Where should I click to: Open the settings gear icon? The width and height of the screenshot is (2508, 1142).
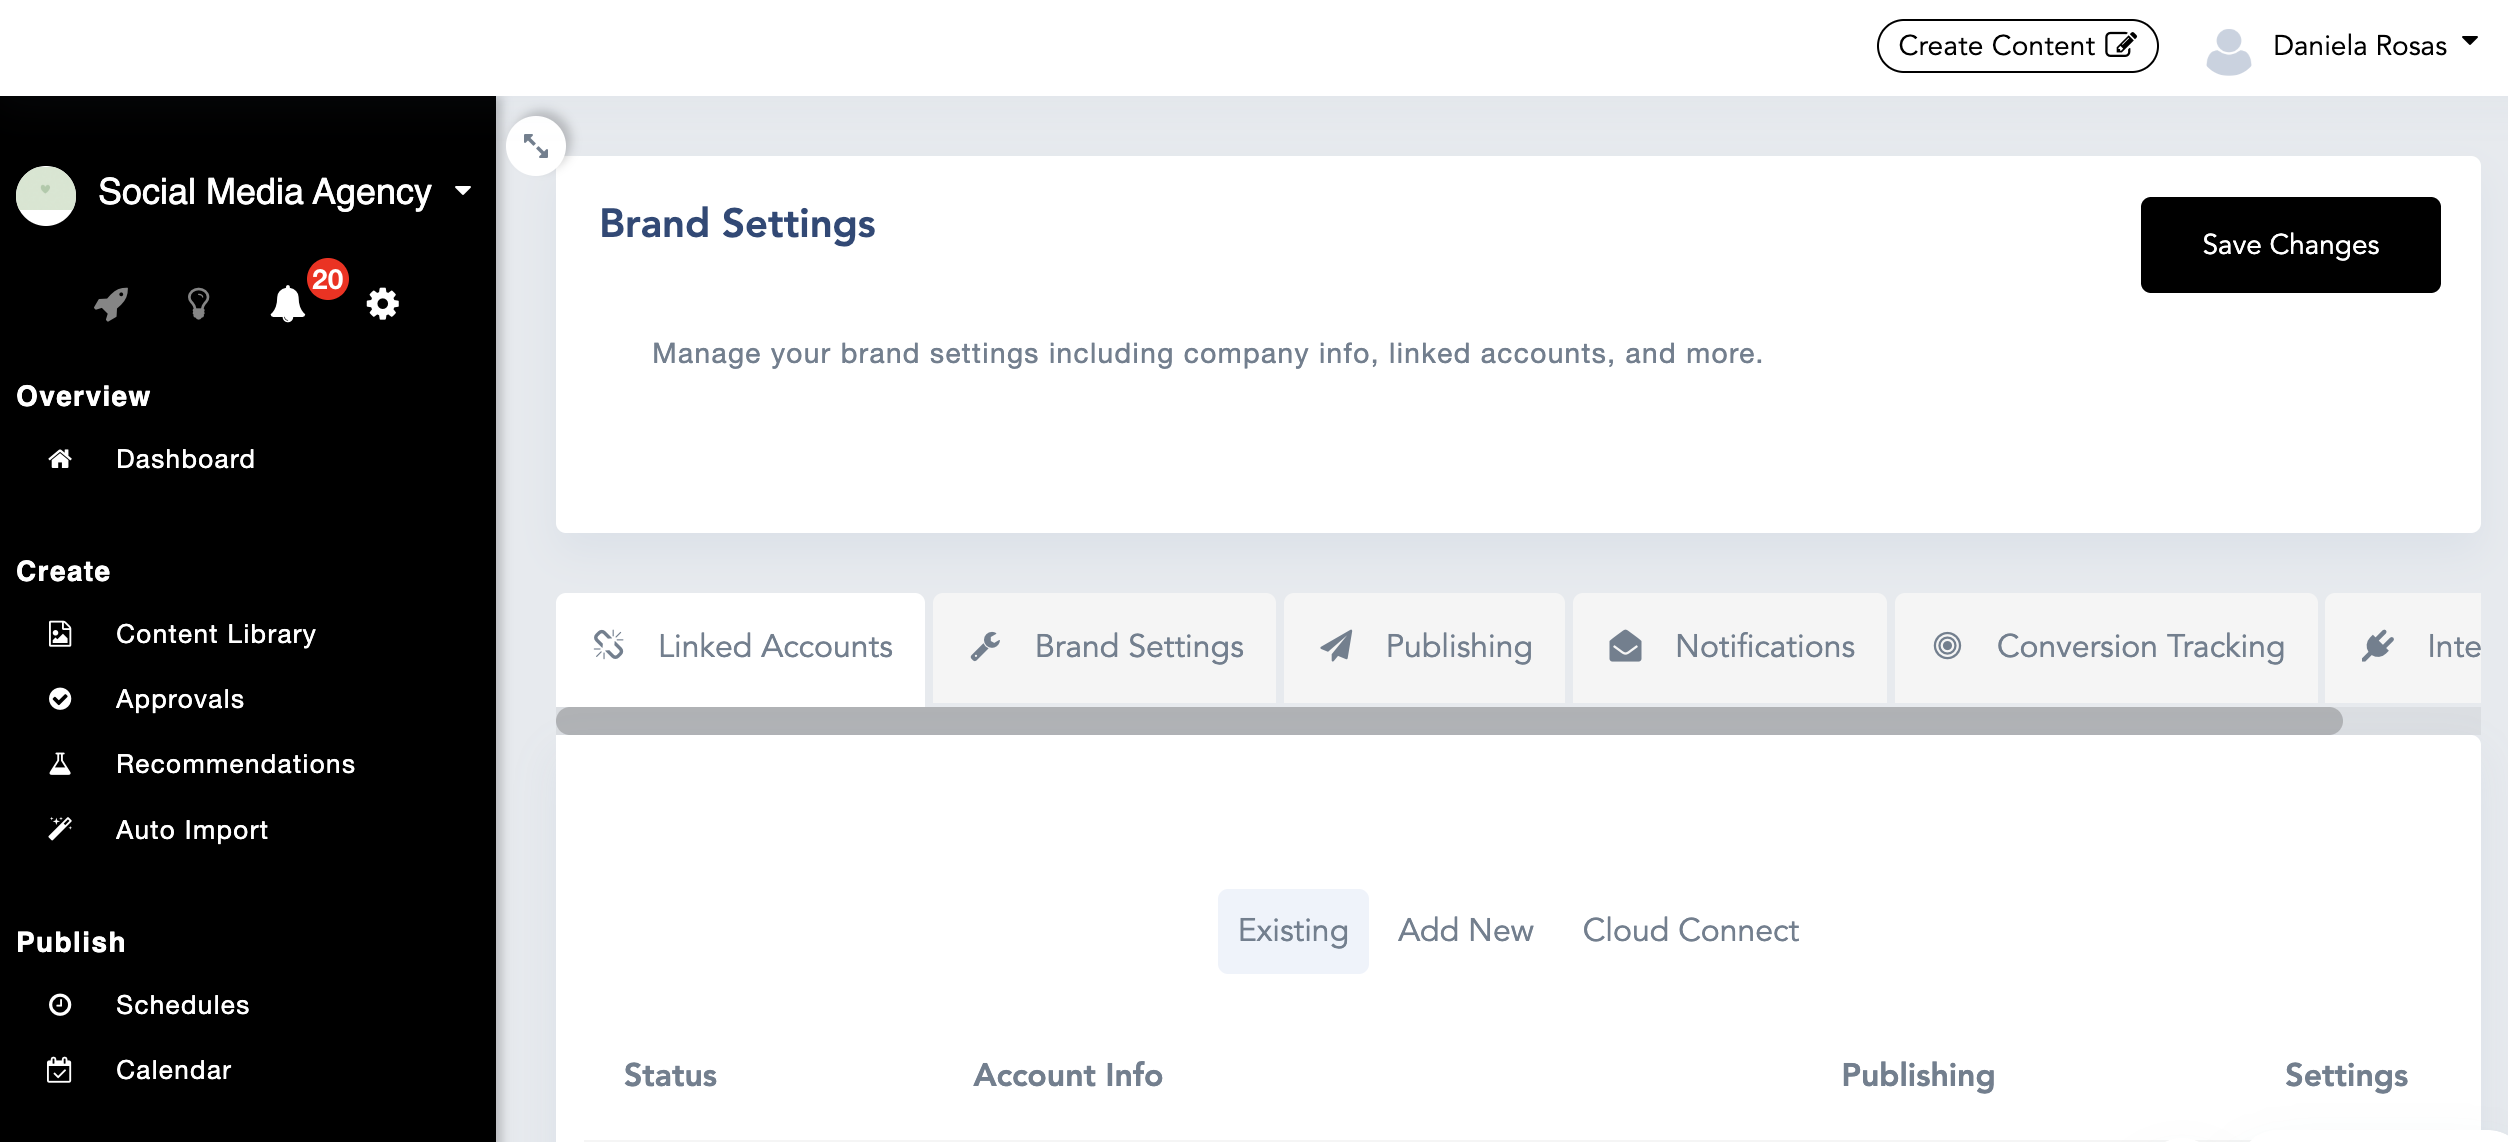[x=382, y=303]
